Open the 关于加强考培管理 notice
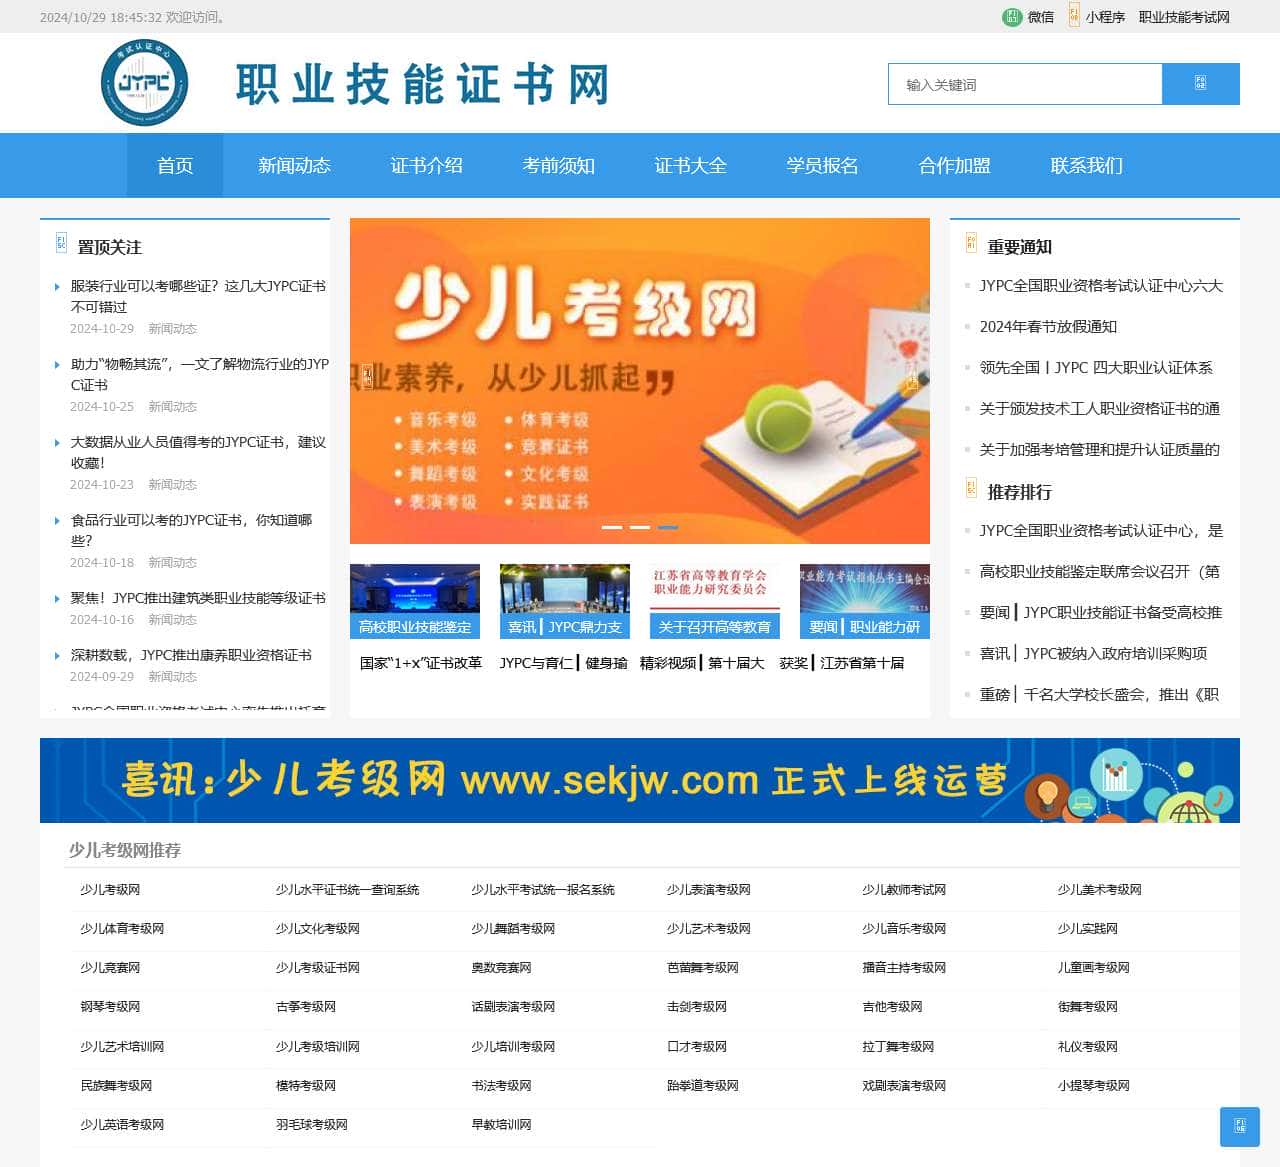The image size is (1280, 1167). [1100, 450]
